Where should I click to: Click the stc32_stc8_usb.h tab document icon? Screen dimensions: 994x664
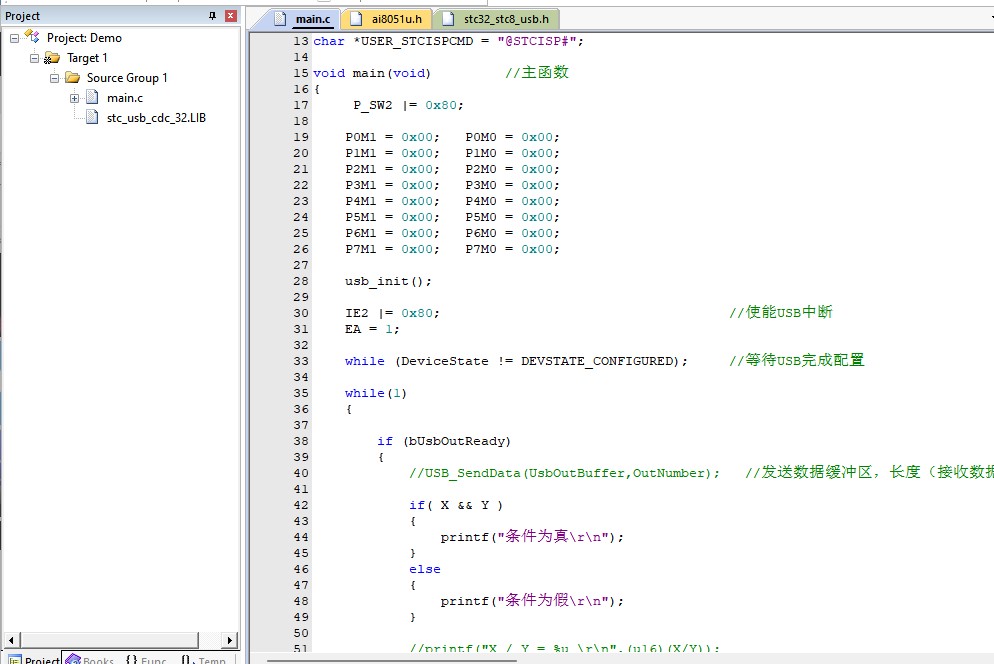click(448, 19)
